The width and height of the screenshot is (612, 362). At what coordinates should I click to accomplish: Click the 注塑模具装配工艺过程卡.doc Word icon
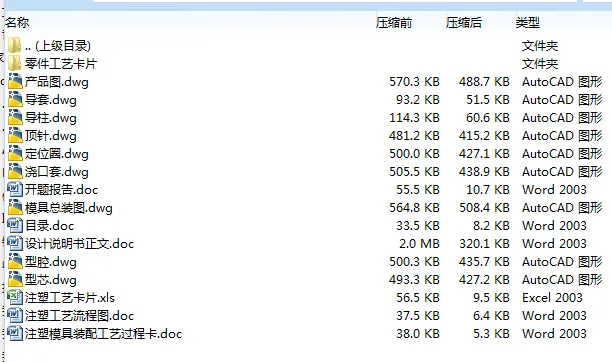15,333
